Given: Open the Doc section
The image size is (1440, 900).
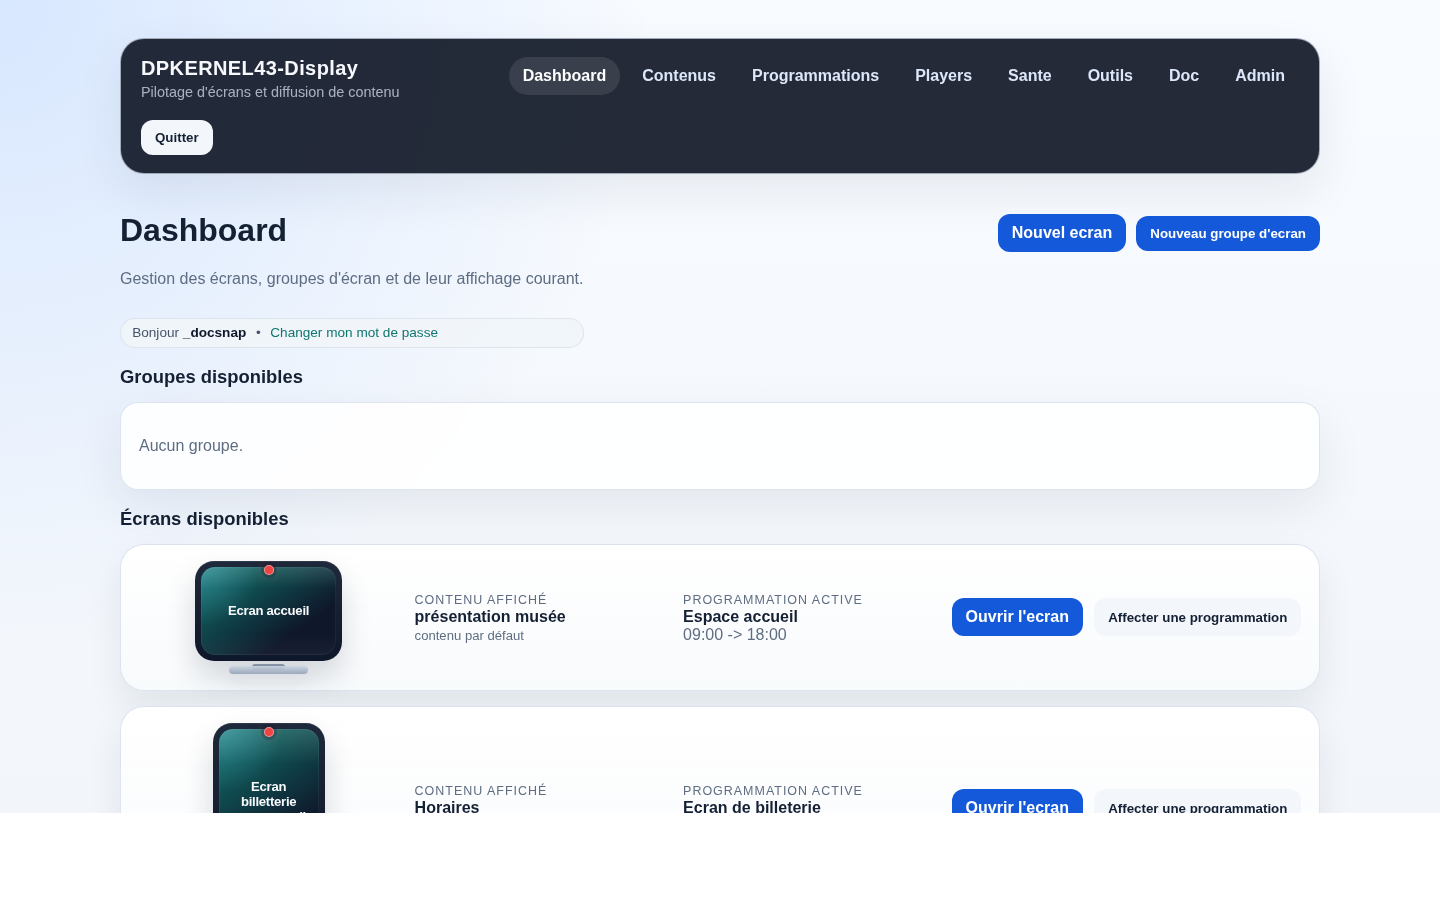Looking at the screenshot, I should click(x=1184, y=76).
